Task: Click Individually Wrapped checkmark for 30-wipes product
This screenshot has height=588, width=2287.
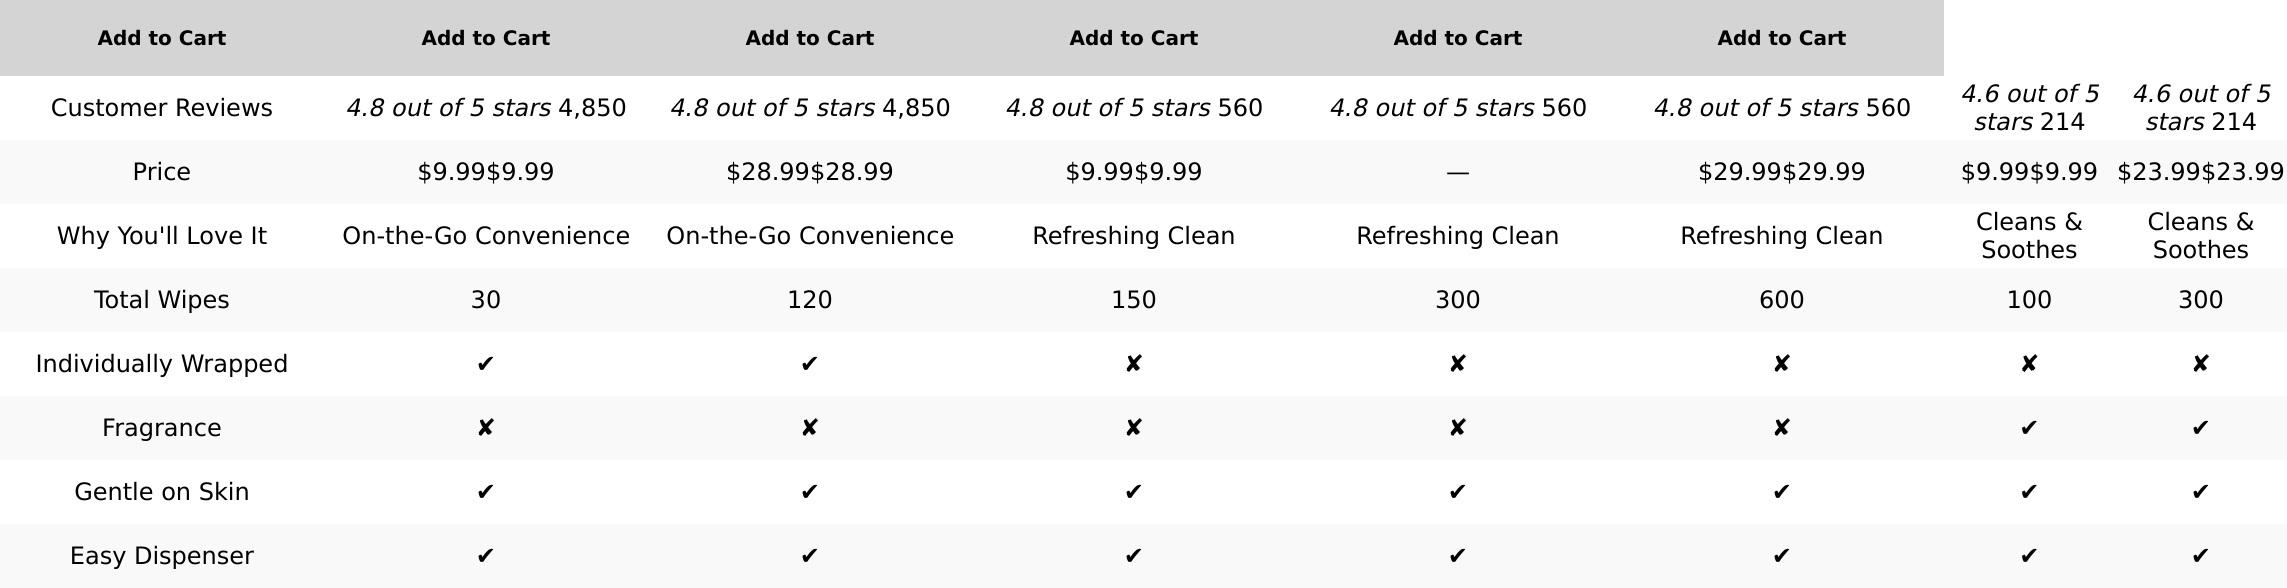Action: (x=485, y=364)
